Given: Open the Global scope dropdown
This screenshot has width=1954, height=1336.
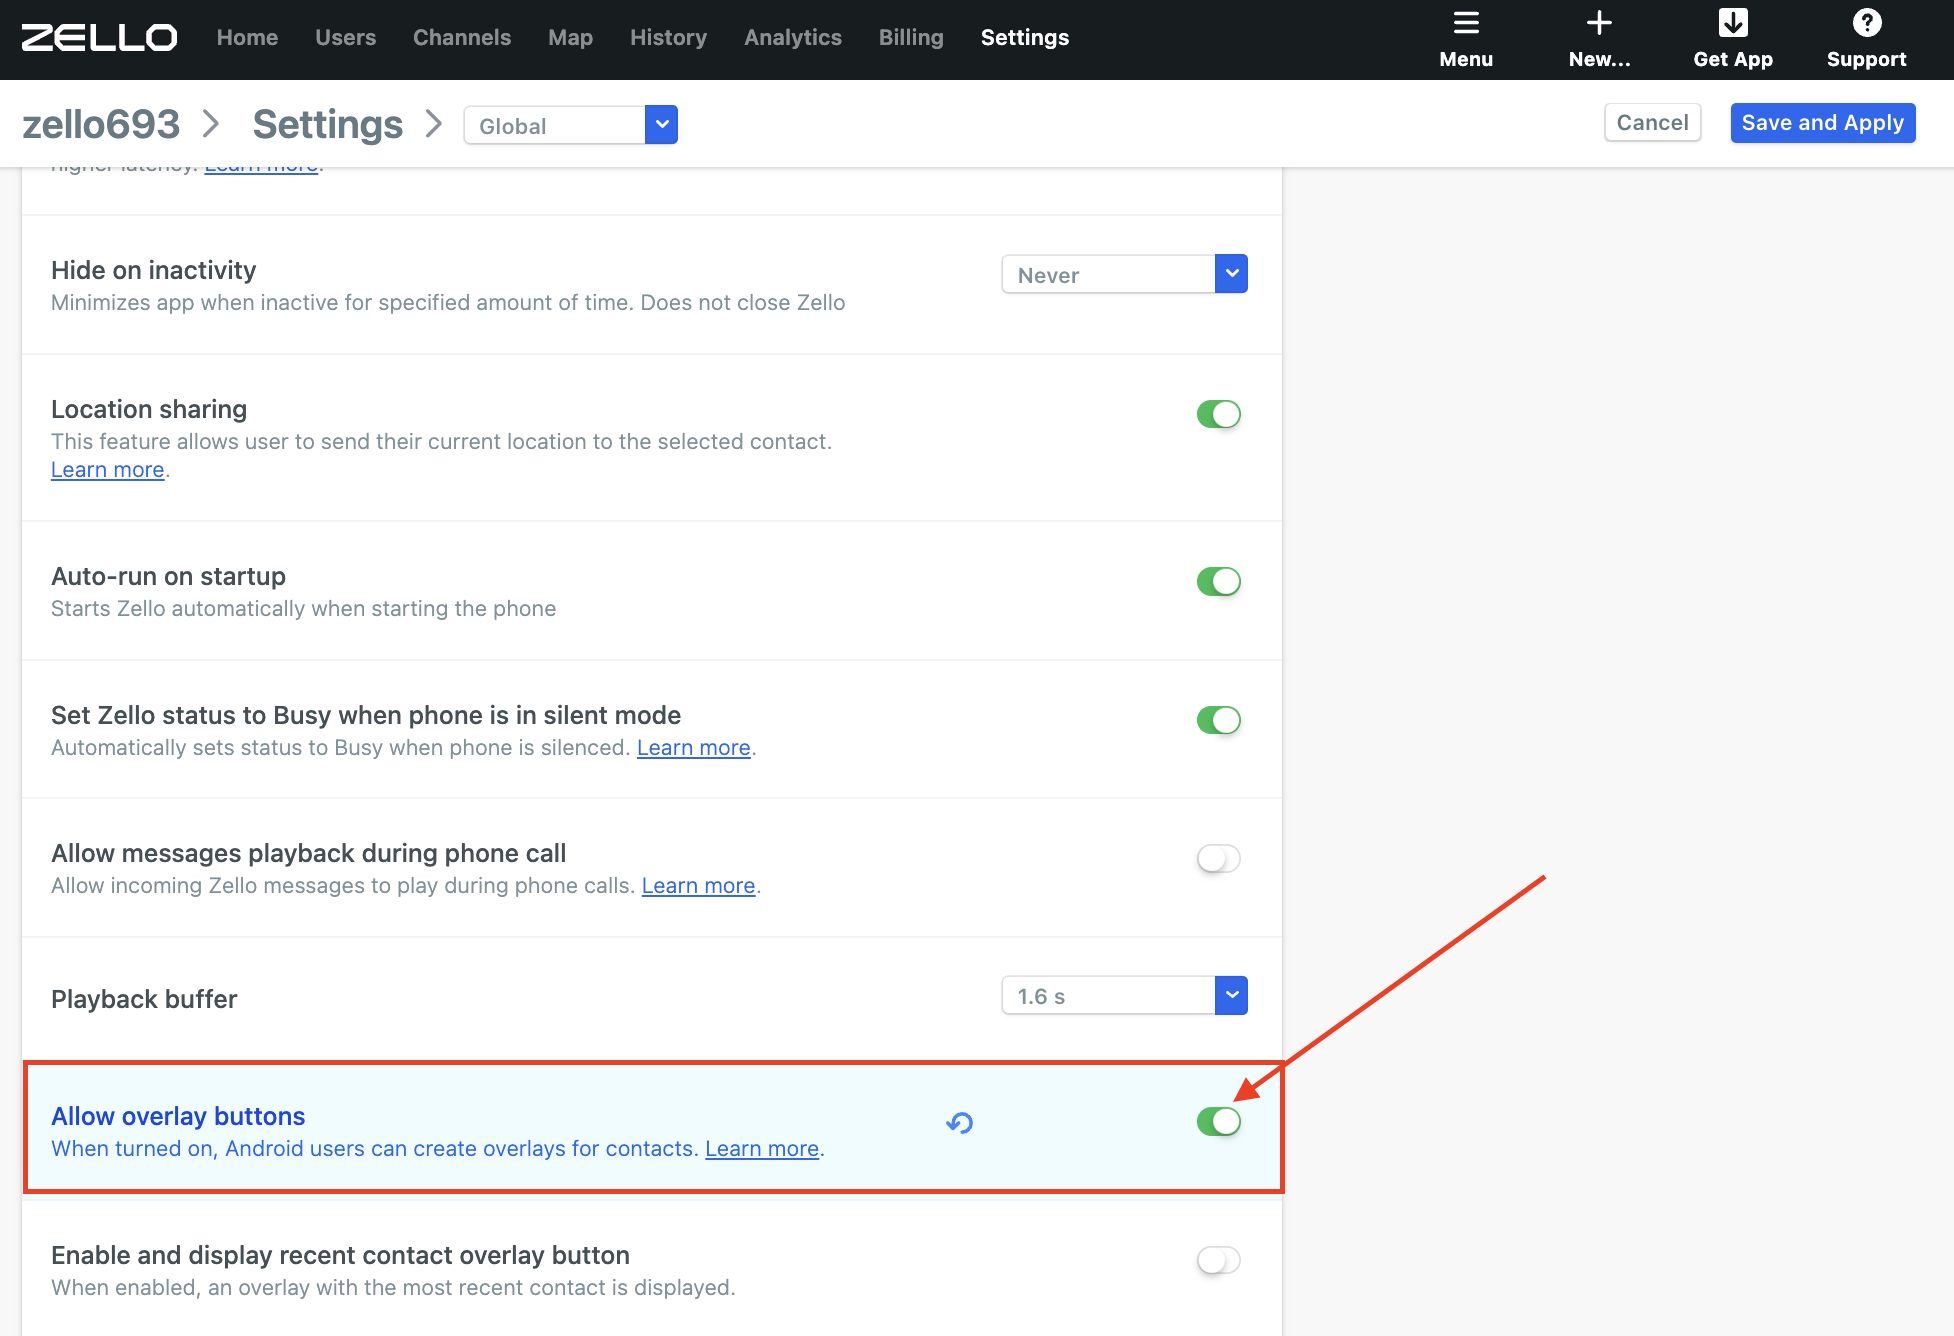Looking at the screenshot, I should pos(571,125).
